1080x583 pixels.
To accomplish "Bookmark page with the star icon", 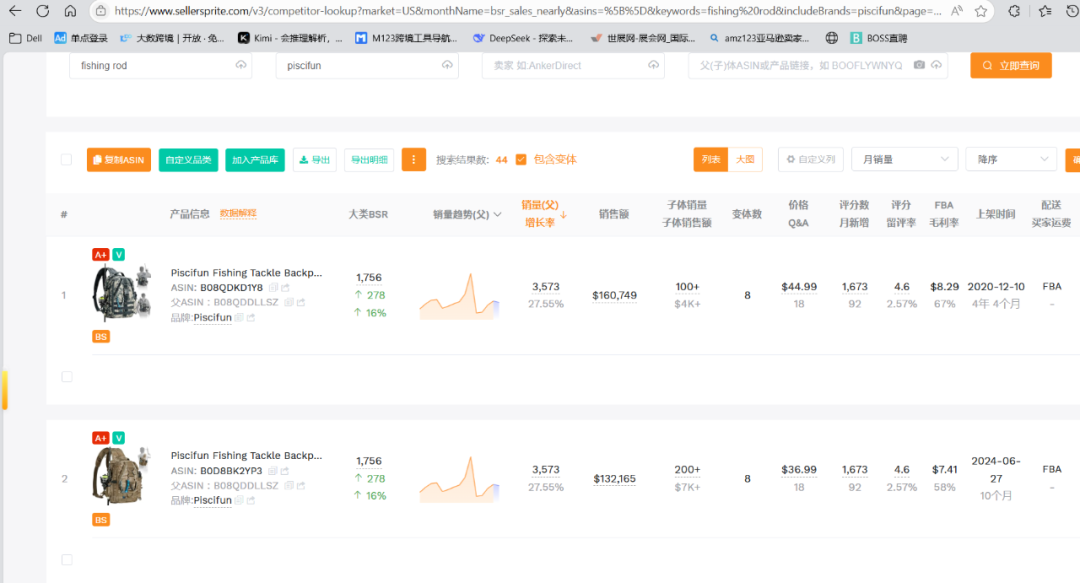I will click(x=983, y=11).
